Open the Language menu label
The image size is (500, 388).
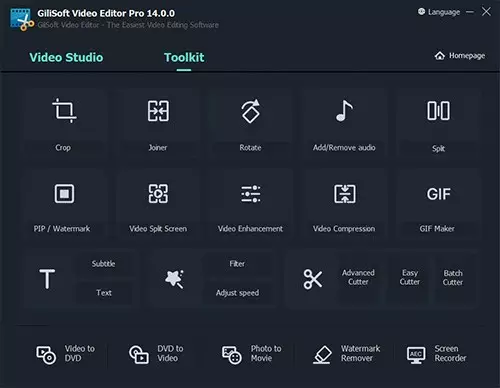click(x=444, y=12)
